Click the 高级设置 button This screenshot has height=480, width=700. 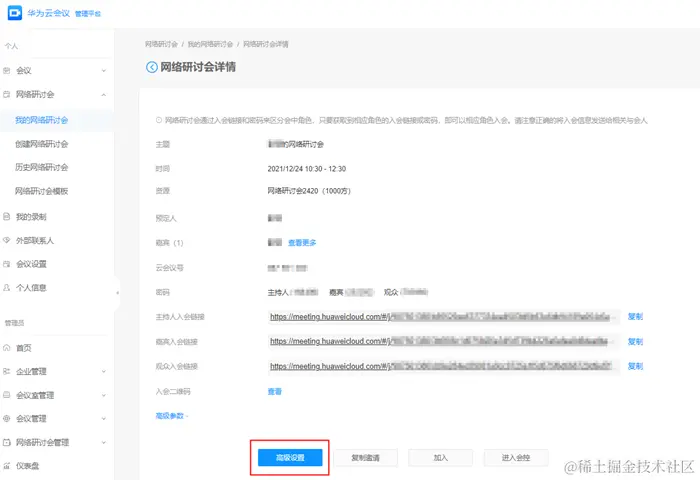[x=290, y=458]
